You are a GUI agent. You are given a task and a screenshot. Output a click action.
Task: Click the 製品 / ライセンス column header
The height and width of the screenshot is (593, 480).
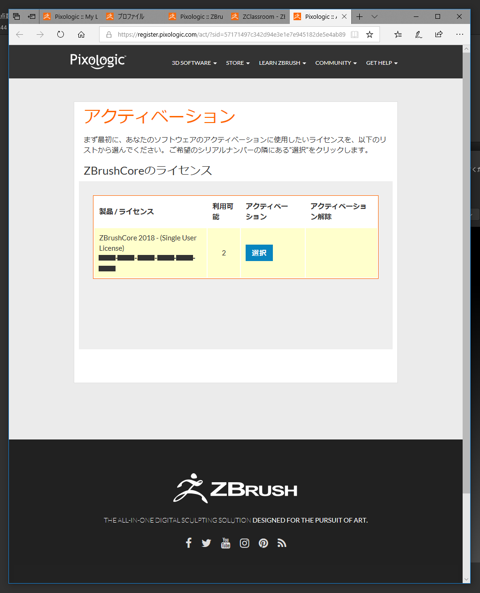click(126, 211)
